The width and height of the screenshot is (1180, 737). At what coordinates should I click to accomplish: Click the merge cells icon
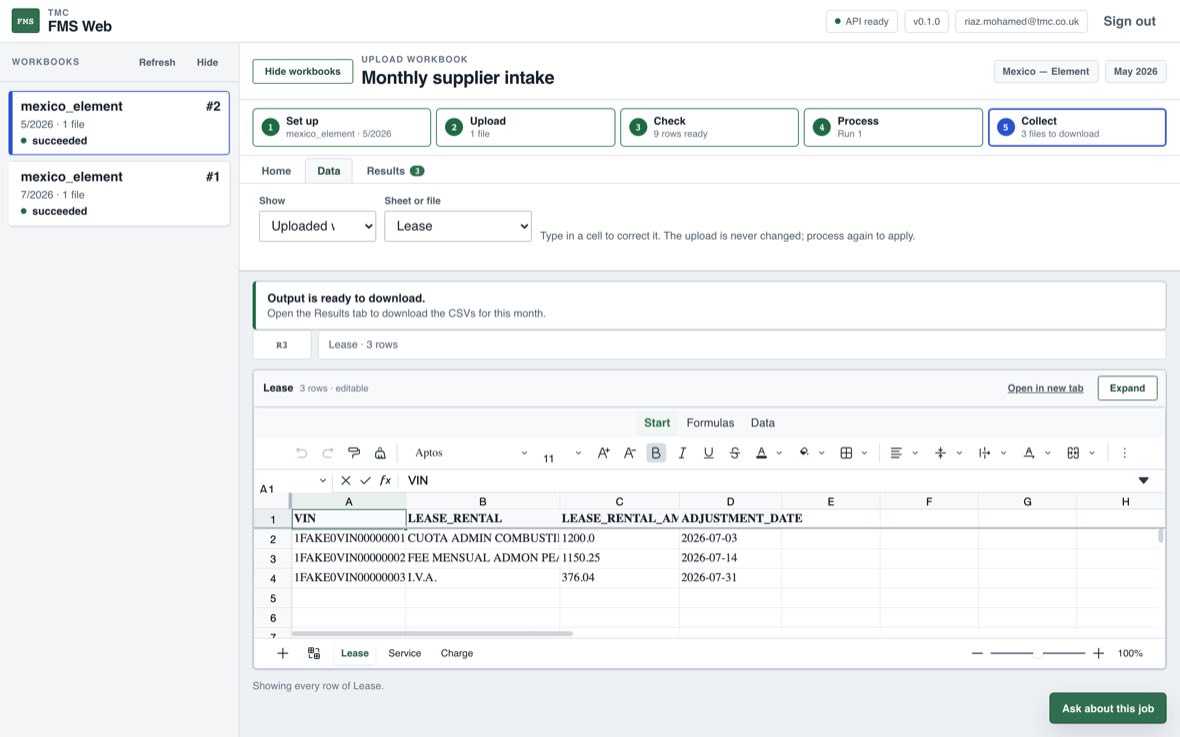(1073, 452)
